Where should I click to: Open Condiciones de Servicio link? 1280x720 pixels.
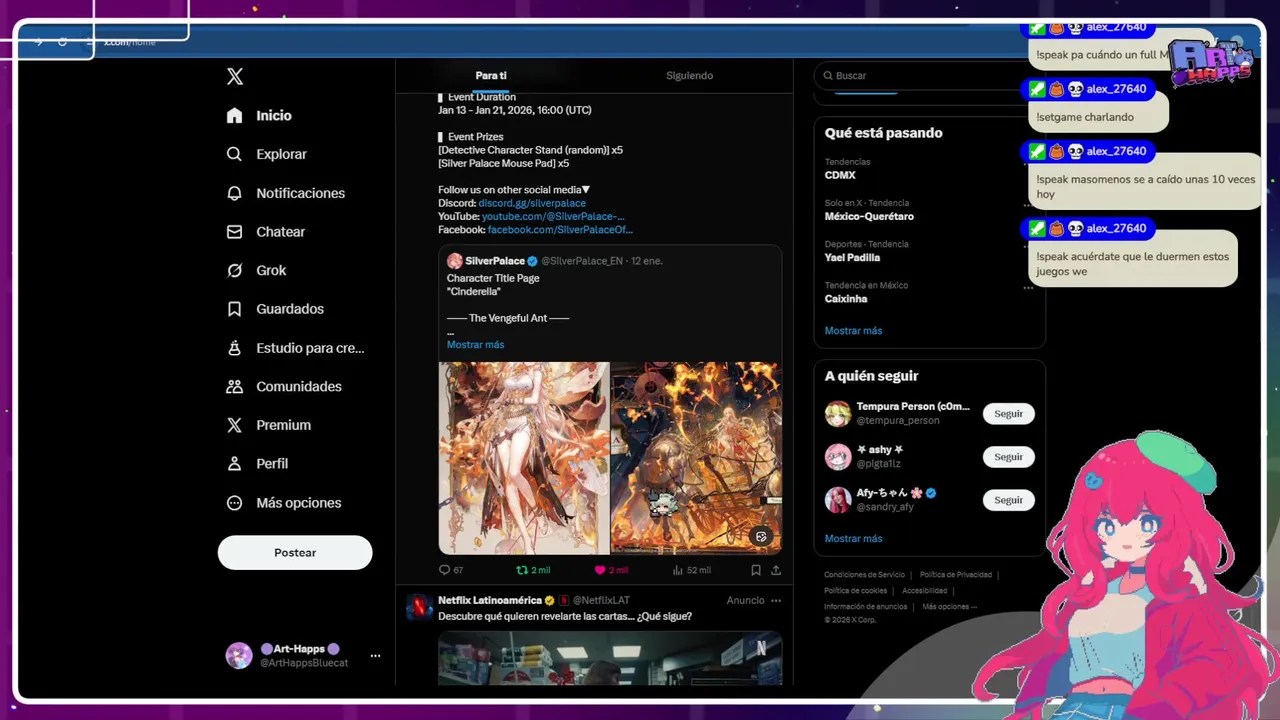pos(864,575)
